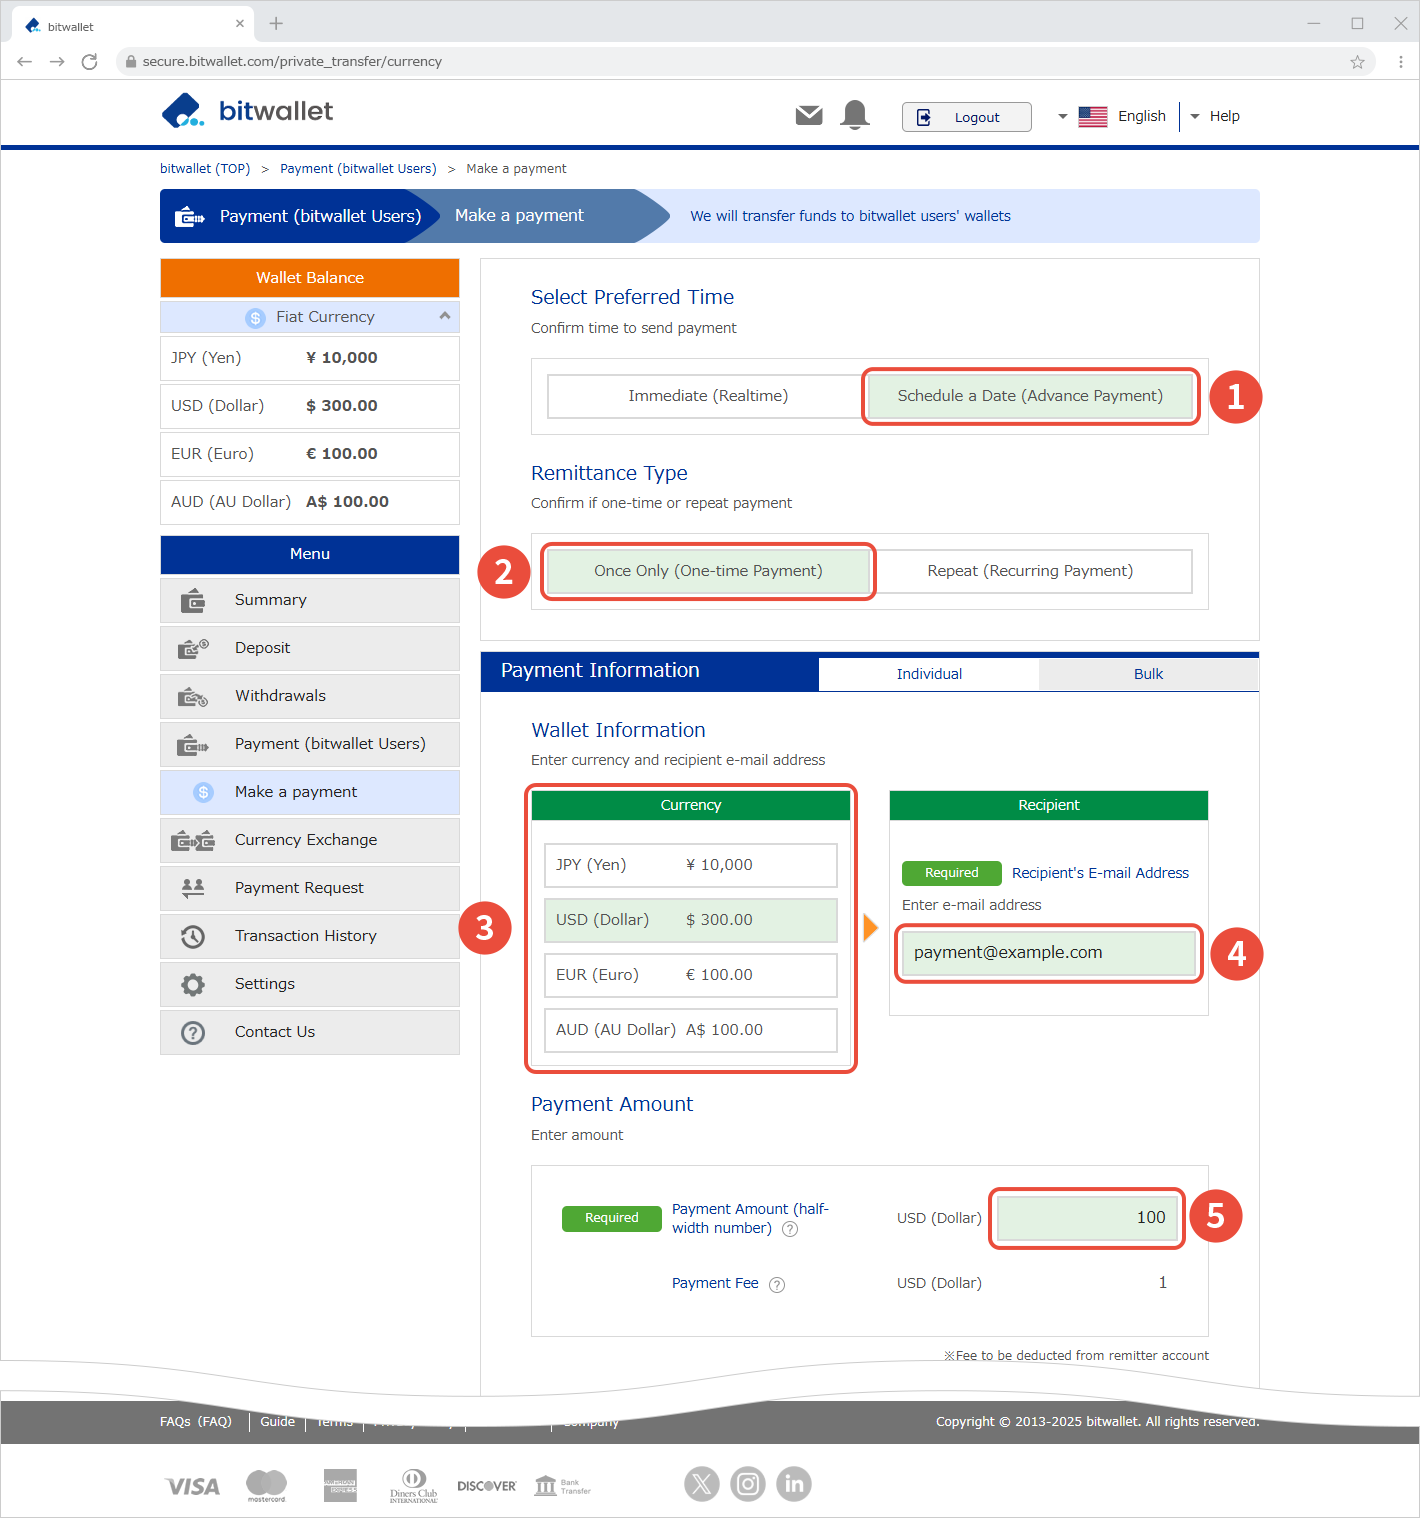
Task: Open Contact Us in the side menu
Action: 310,1032
